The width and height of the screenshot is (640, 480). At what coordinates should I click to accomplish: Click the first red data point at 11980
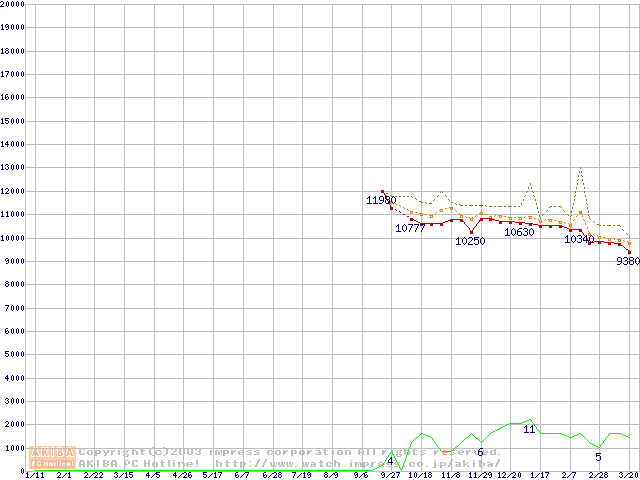(382, 191)
